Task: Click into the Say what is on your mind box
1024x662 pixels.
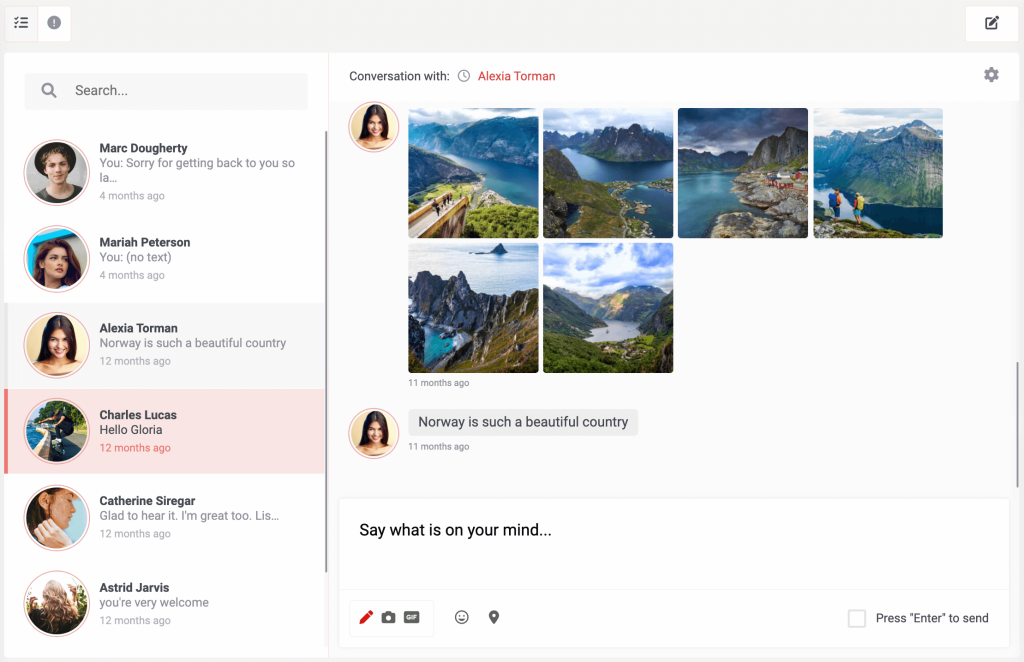Action: coord(674,544)
